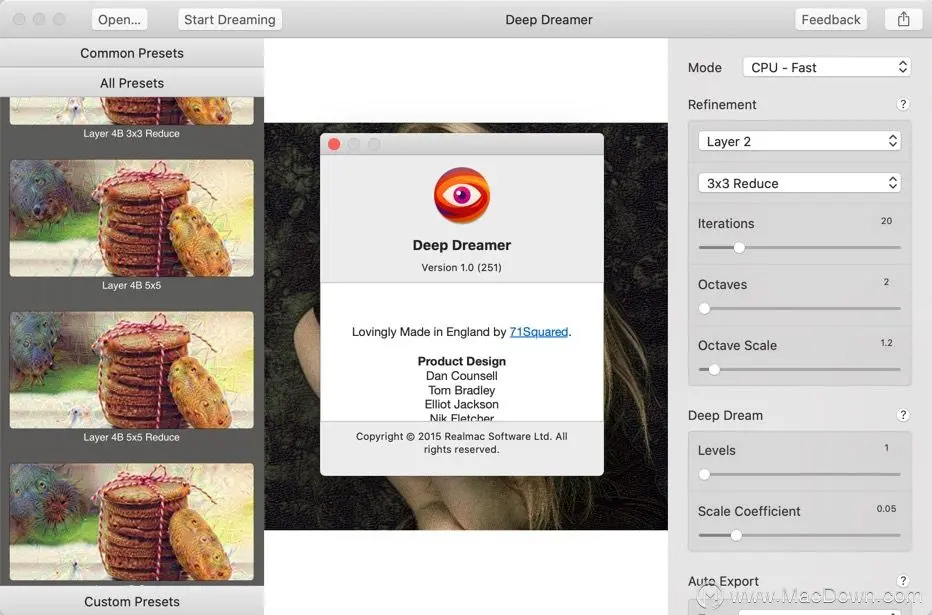Click the name Dan Counsell
Viewport: 932px width, 615px height.
coord(462,376)
